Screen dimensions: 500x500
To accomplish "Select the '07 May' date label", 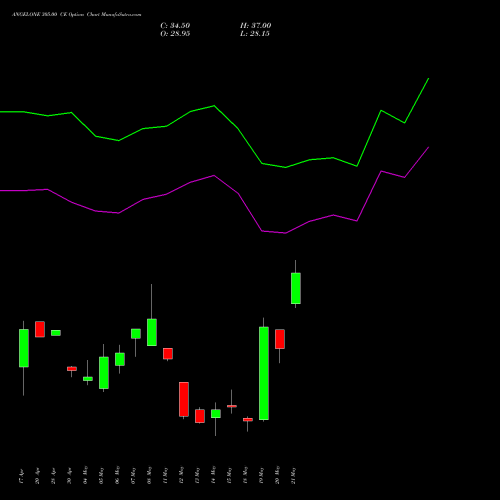I will tap(133, 475).
